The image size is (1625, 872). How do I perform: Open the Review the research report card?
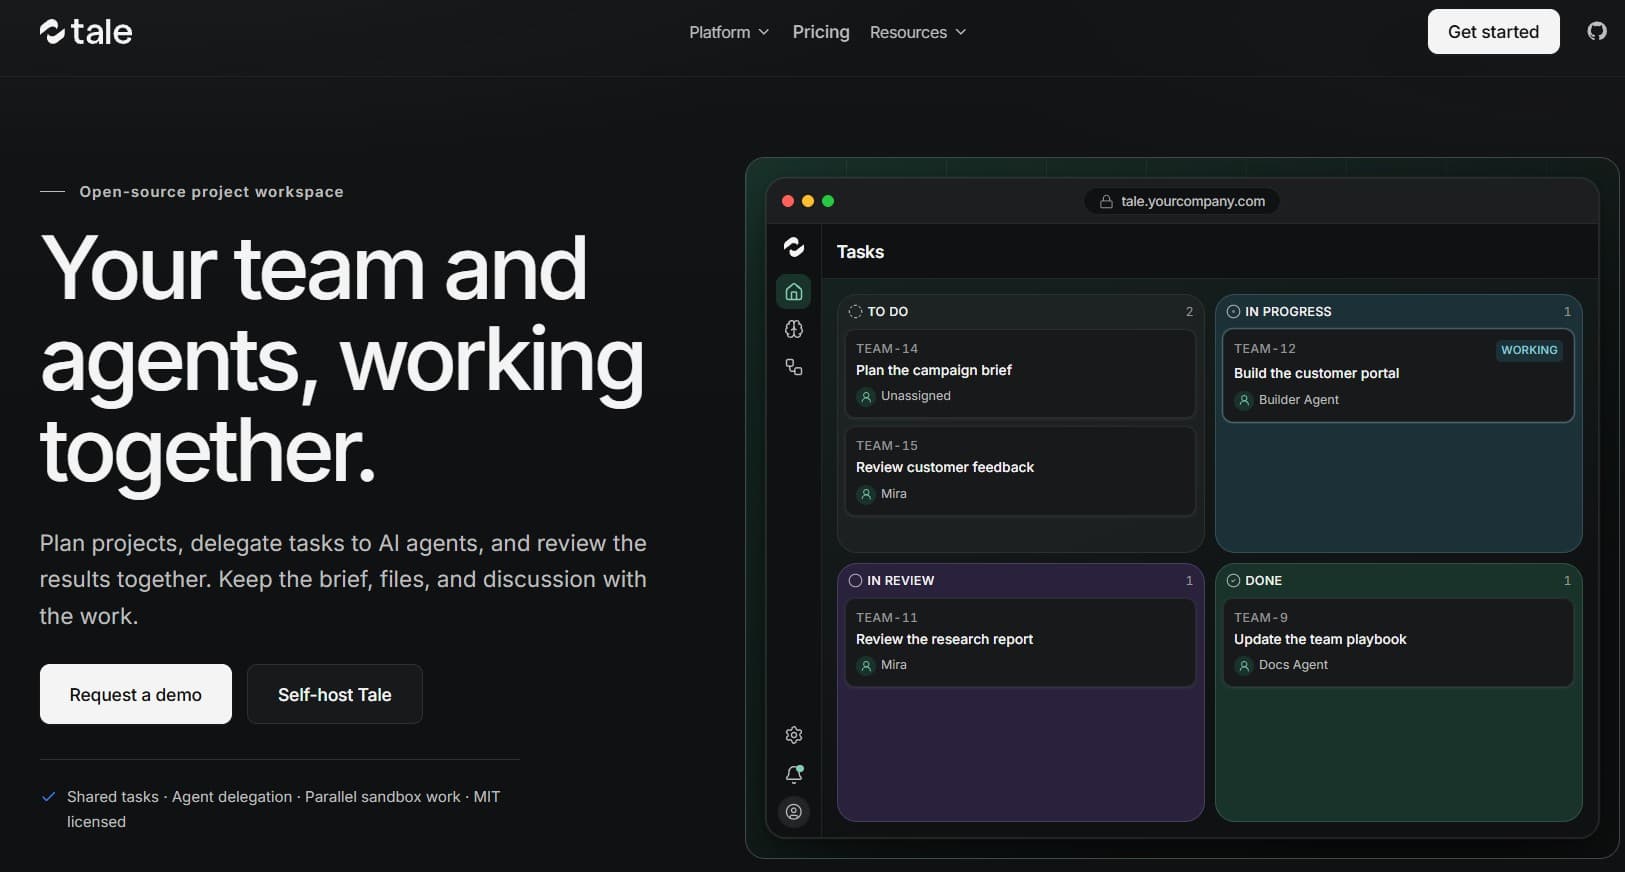[x=1020, y=642]
